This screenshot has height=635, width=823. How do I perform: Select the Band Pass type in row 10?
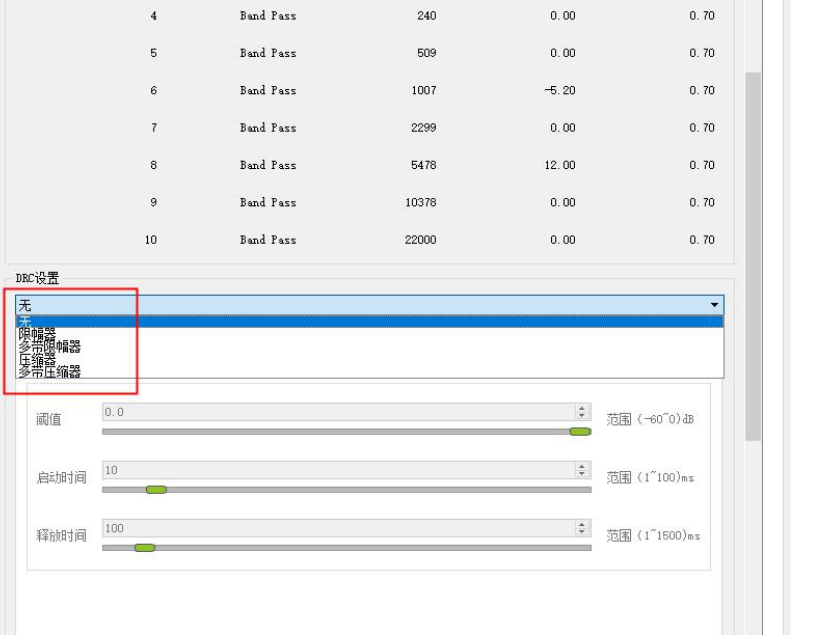(x=268, y=240)
